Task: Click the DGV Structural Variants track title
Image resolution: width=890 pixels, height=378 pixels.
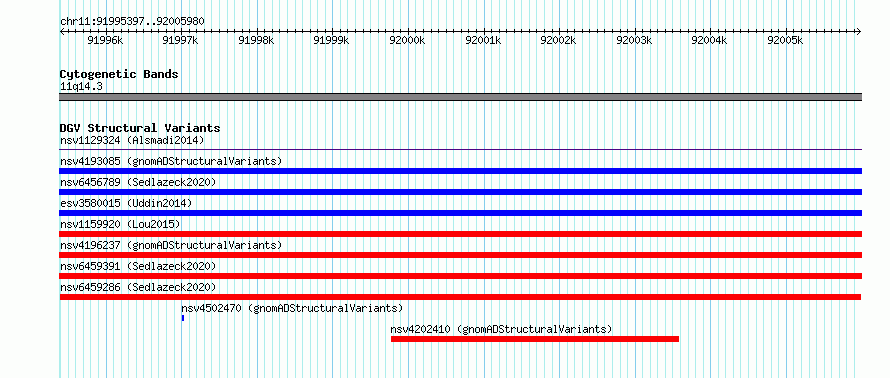Action: point(140,128)
